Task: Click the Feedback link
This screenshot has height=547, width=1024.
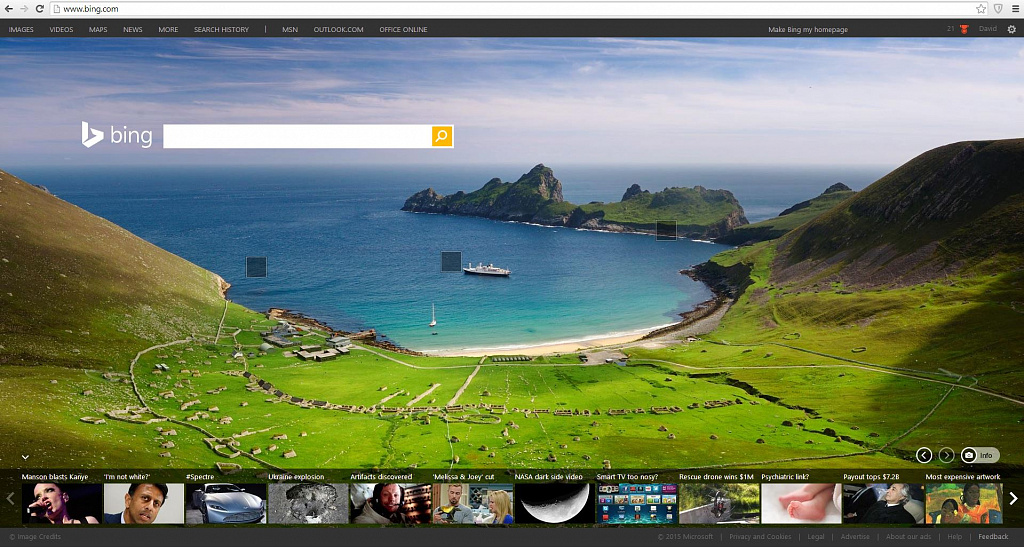Action: coord(993,537)
